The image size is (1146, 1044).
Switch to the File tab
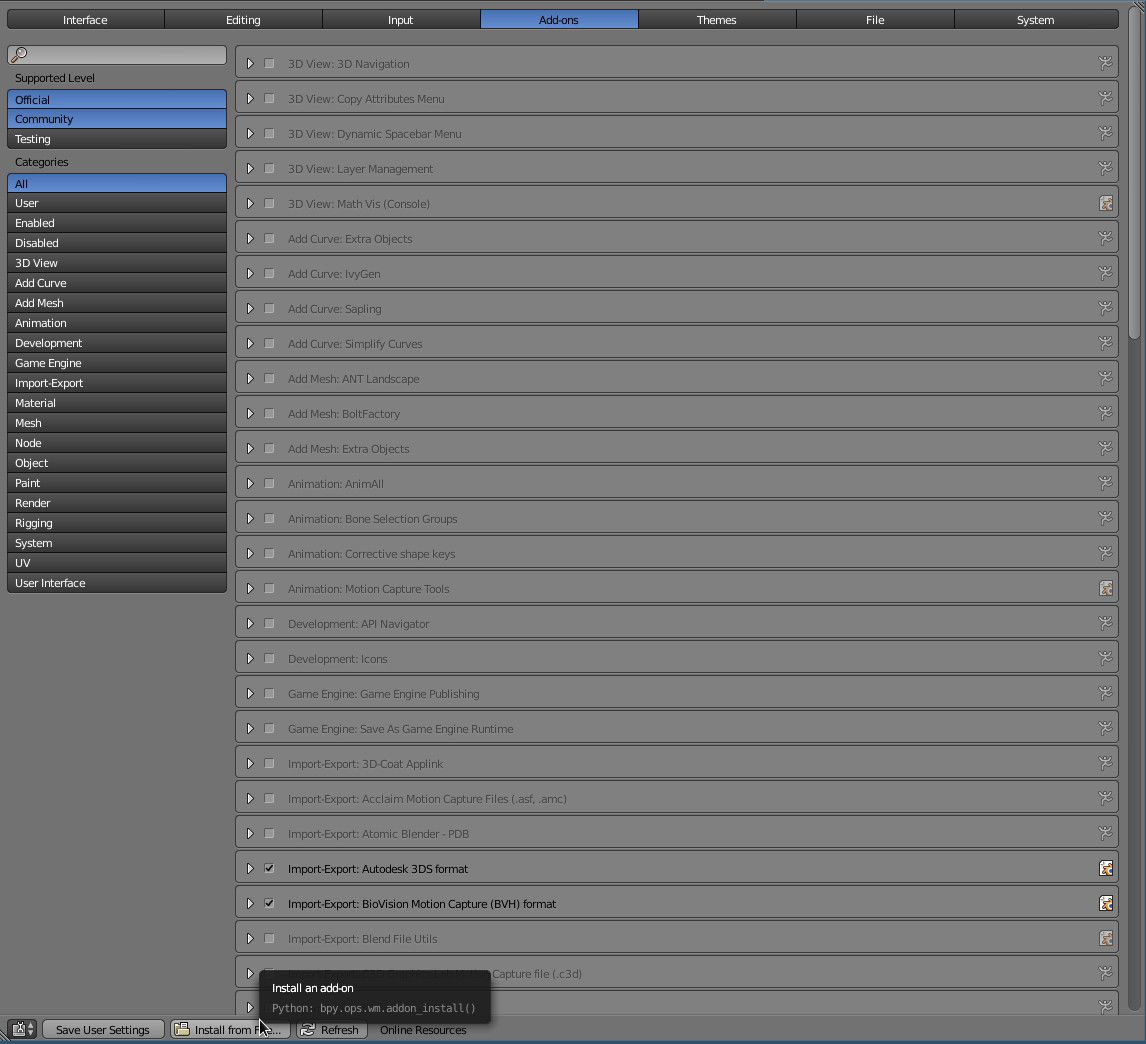click(x=875, y=20)
